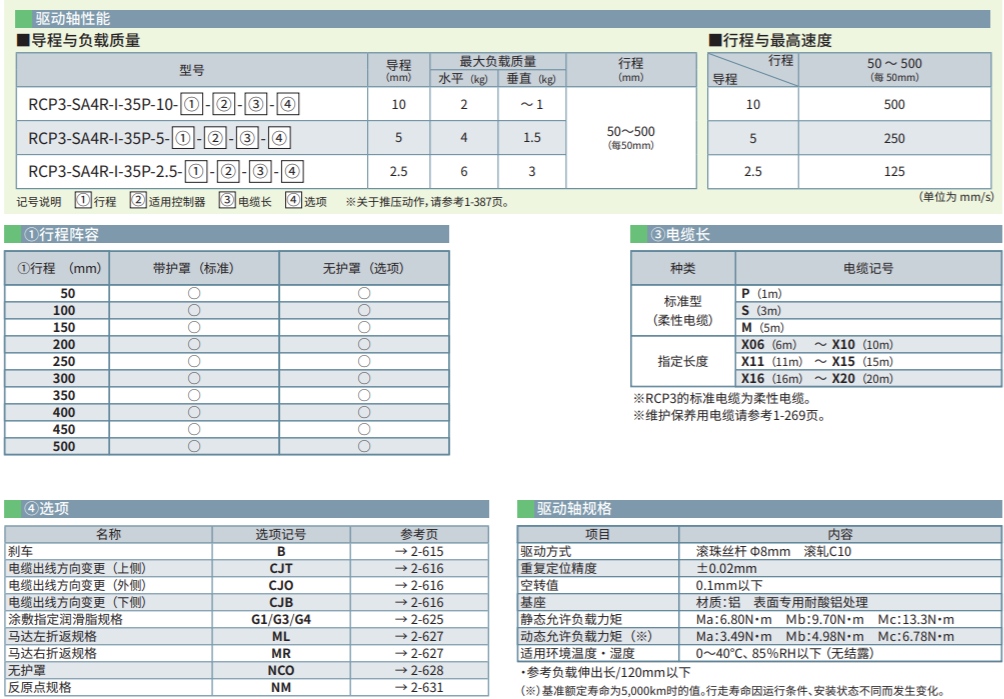Click legend entry ③电缆长 below the model table
This screenshot has height=699, width=1004.
click(245, 201)
